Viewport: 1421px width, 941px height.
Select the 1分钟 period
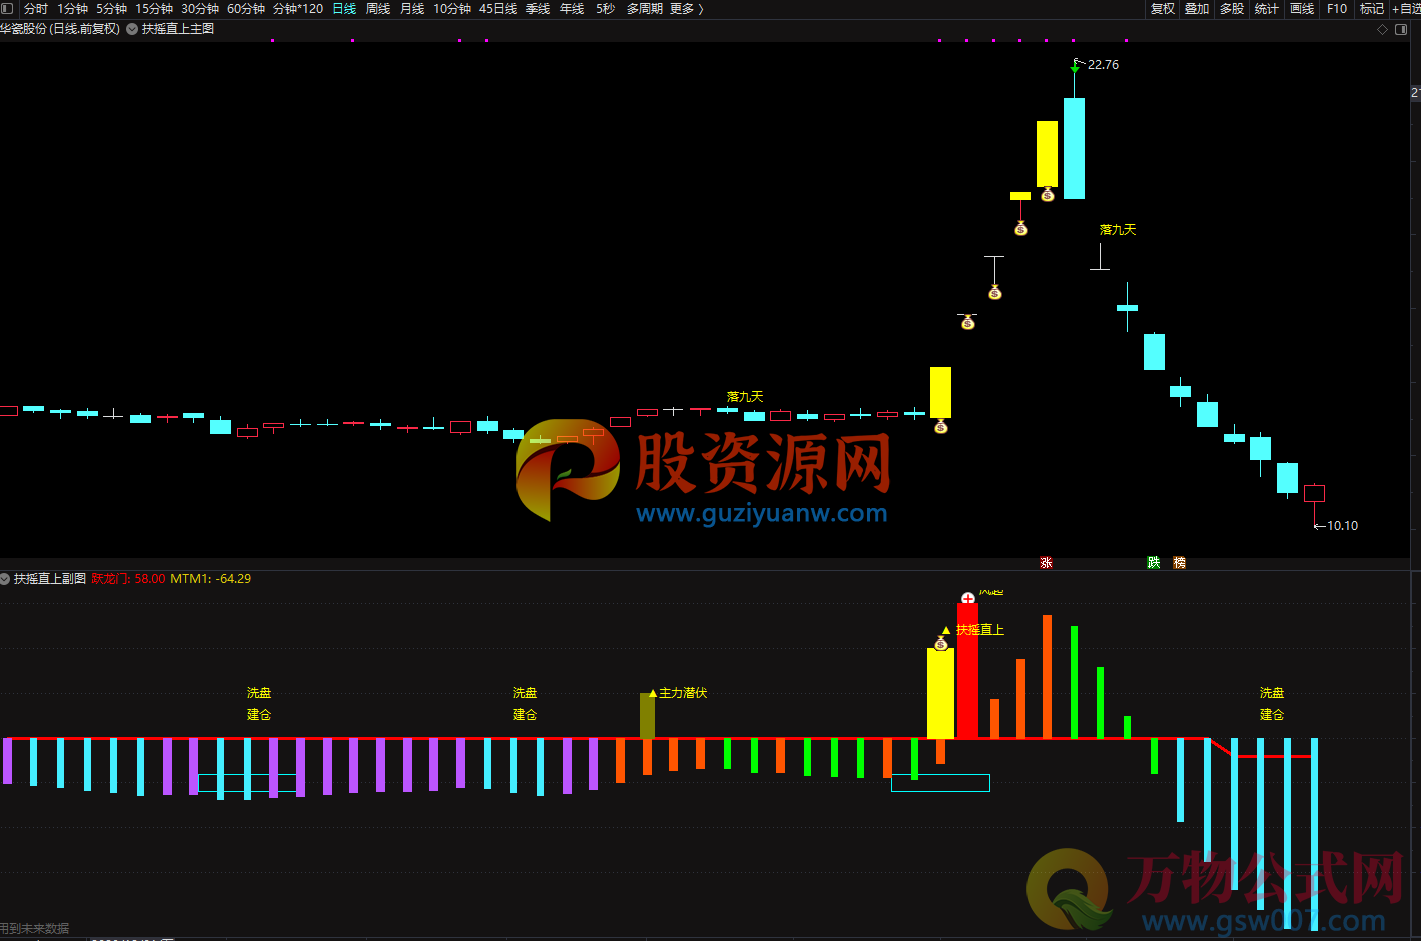(72, 8)
